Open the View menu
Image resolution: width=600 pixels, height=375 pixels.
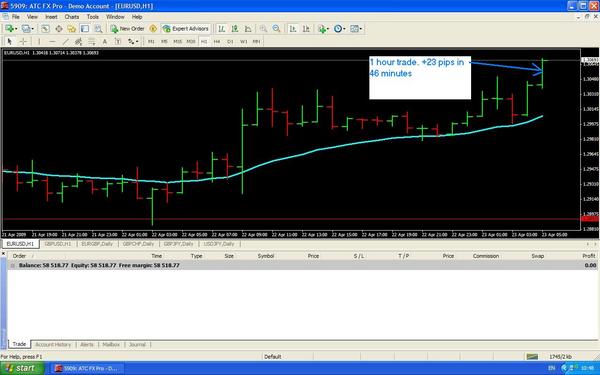tap(32, 17)
